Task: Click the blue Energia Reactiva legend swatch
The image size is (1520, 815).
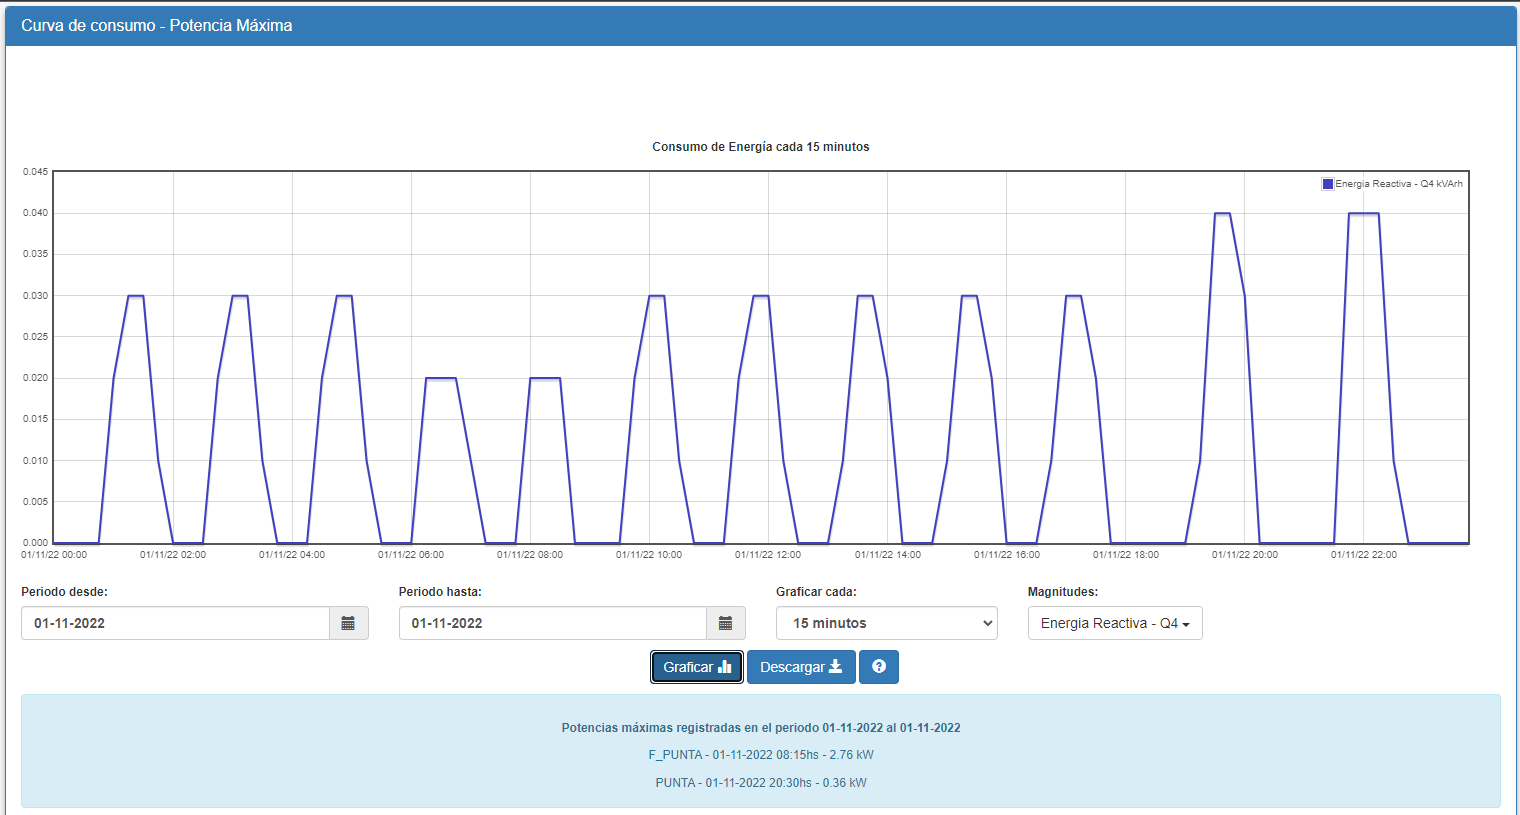Action: 1328,184
